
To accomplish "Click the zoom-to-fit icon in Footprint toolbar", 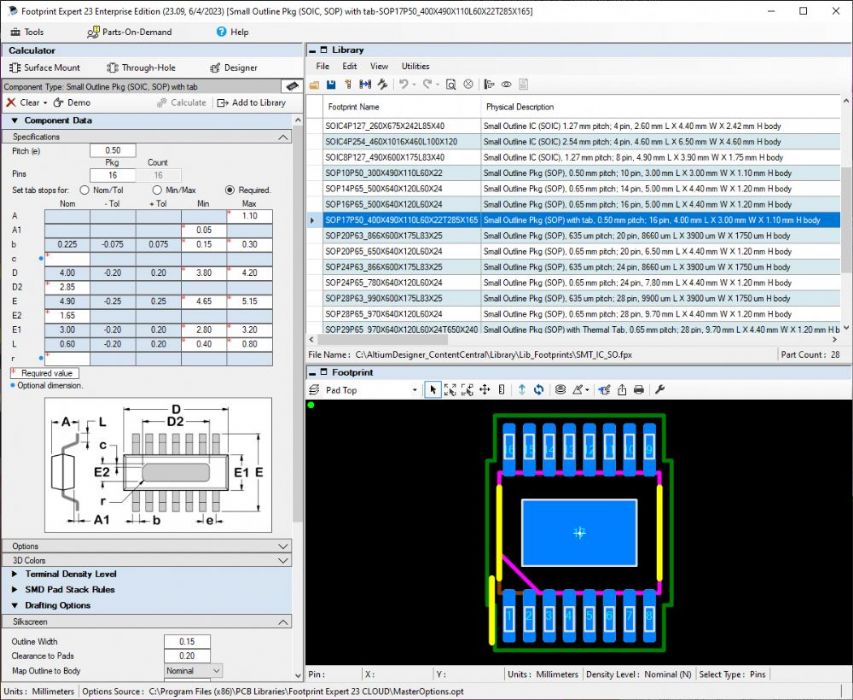I will click(x=450, y=389).
